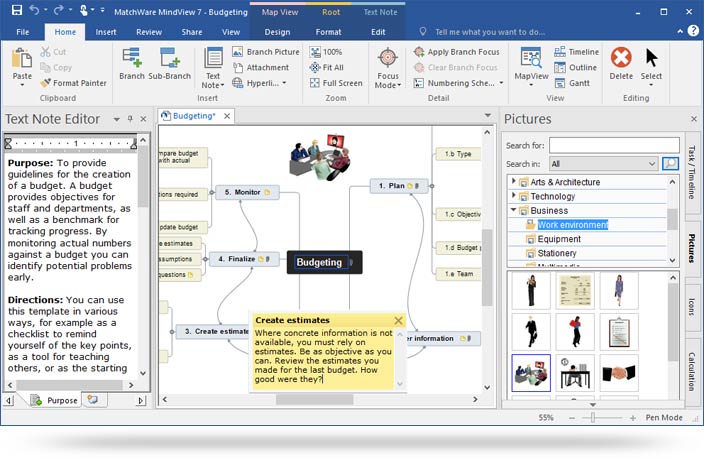704x459 pixels.
Task: Open the Share ribbon tab
Action: pos(192,32)
